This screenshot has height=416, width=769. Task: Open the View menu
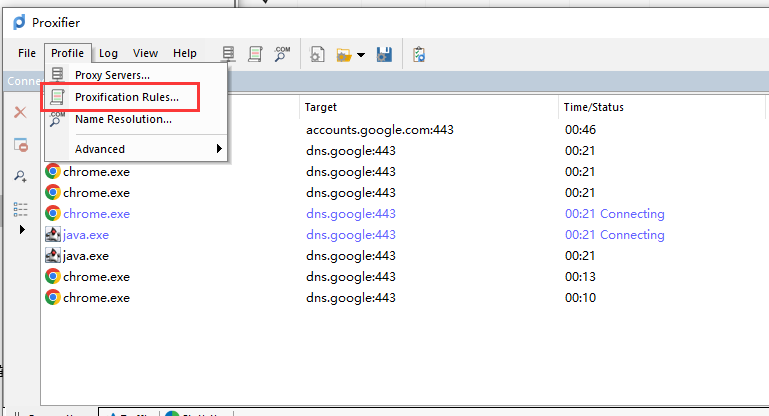click(x=145, y=53)
